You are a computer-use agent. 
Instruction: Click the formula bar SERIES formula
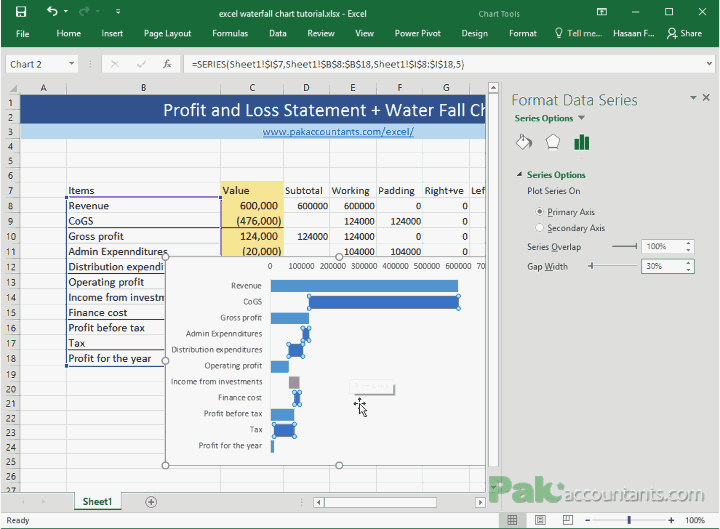[x=328, y=64]
